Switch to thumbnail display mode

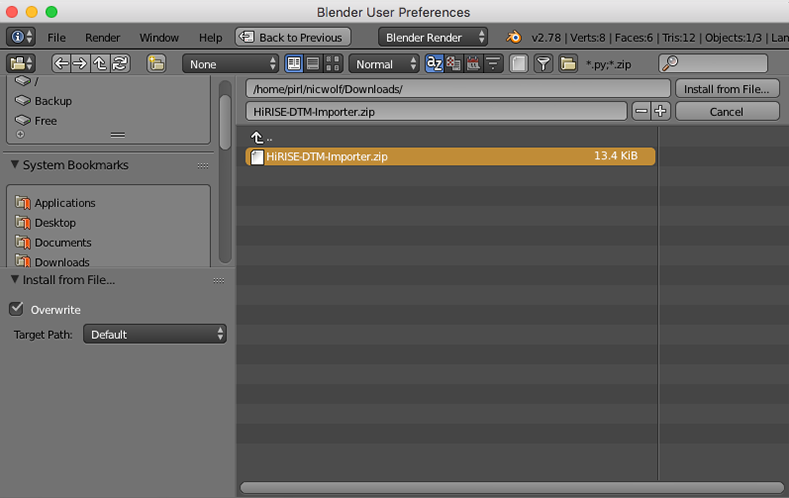pos(333,63)
